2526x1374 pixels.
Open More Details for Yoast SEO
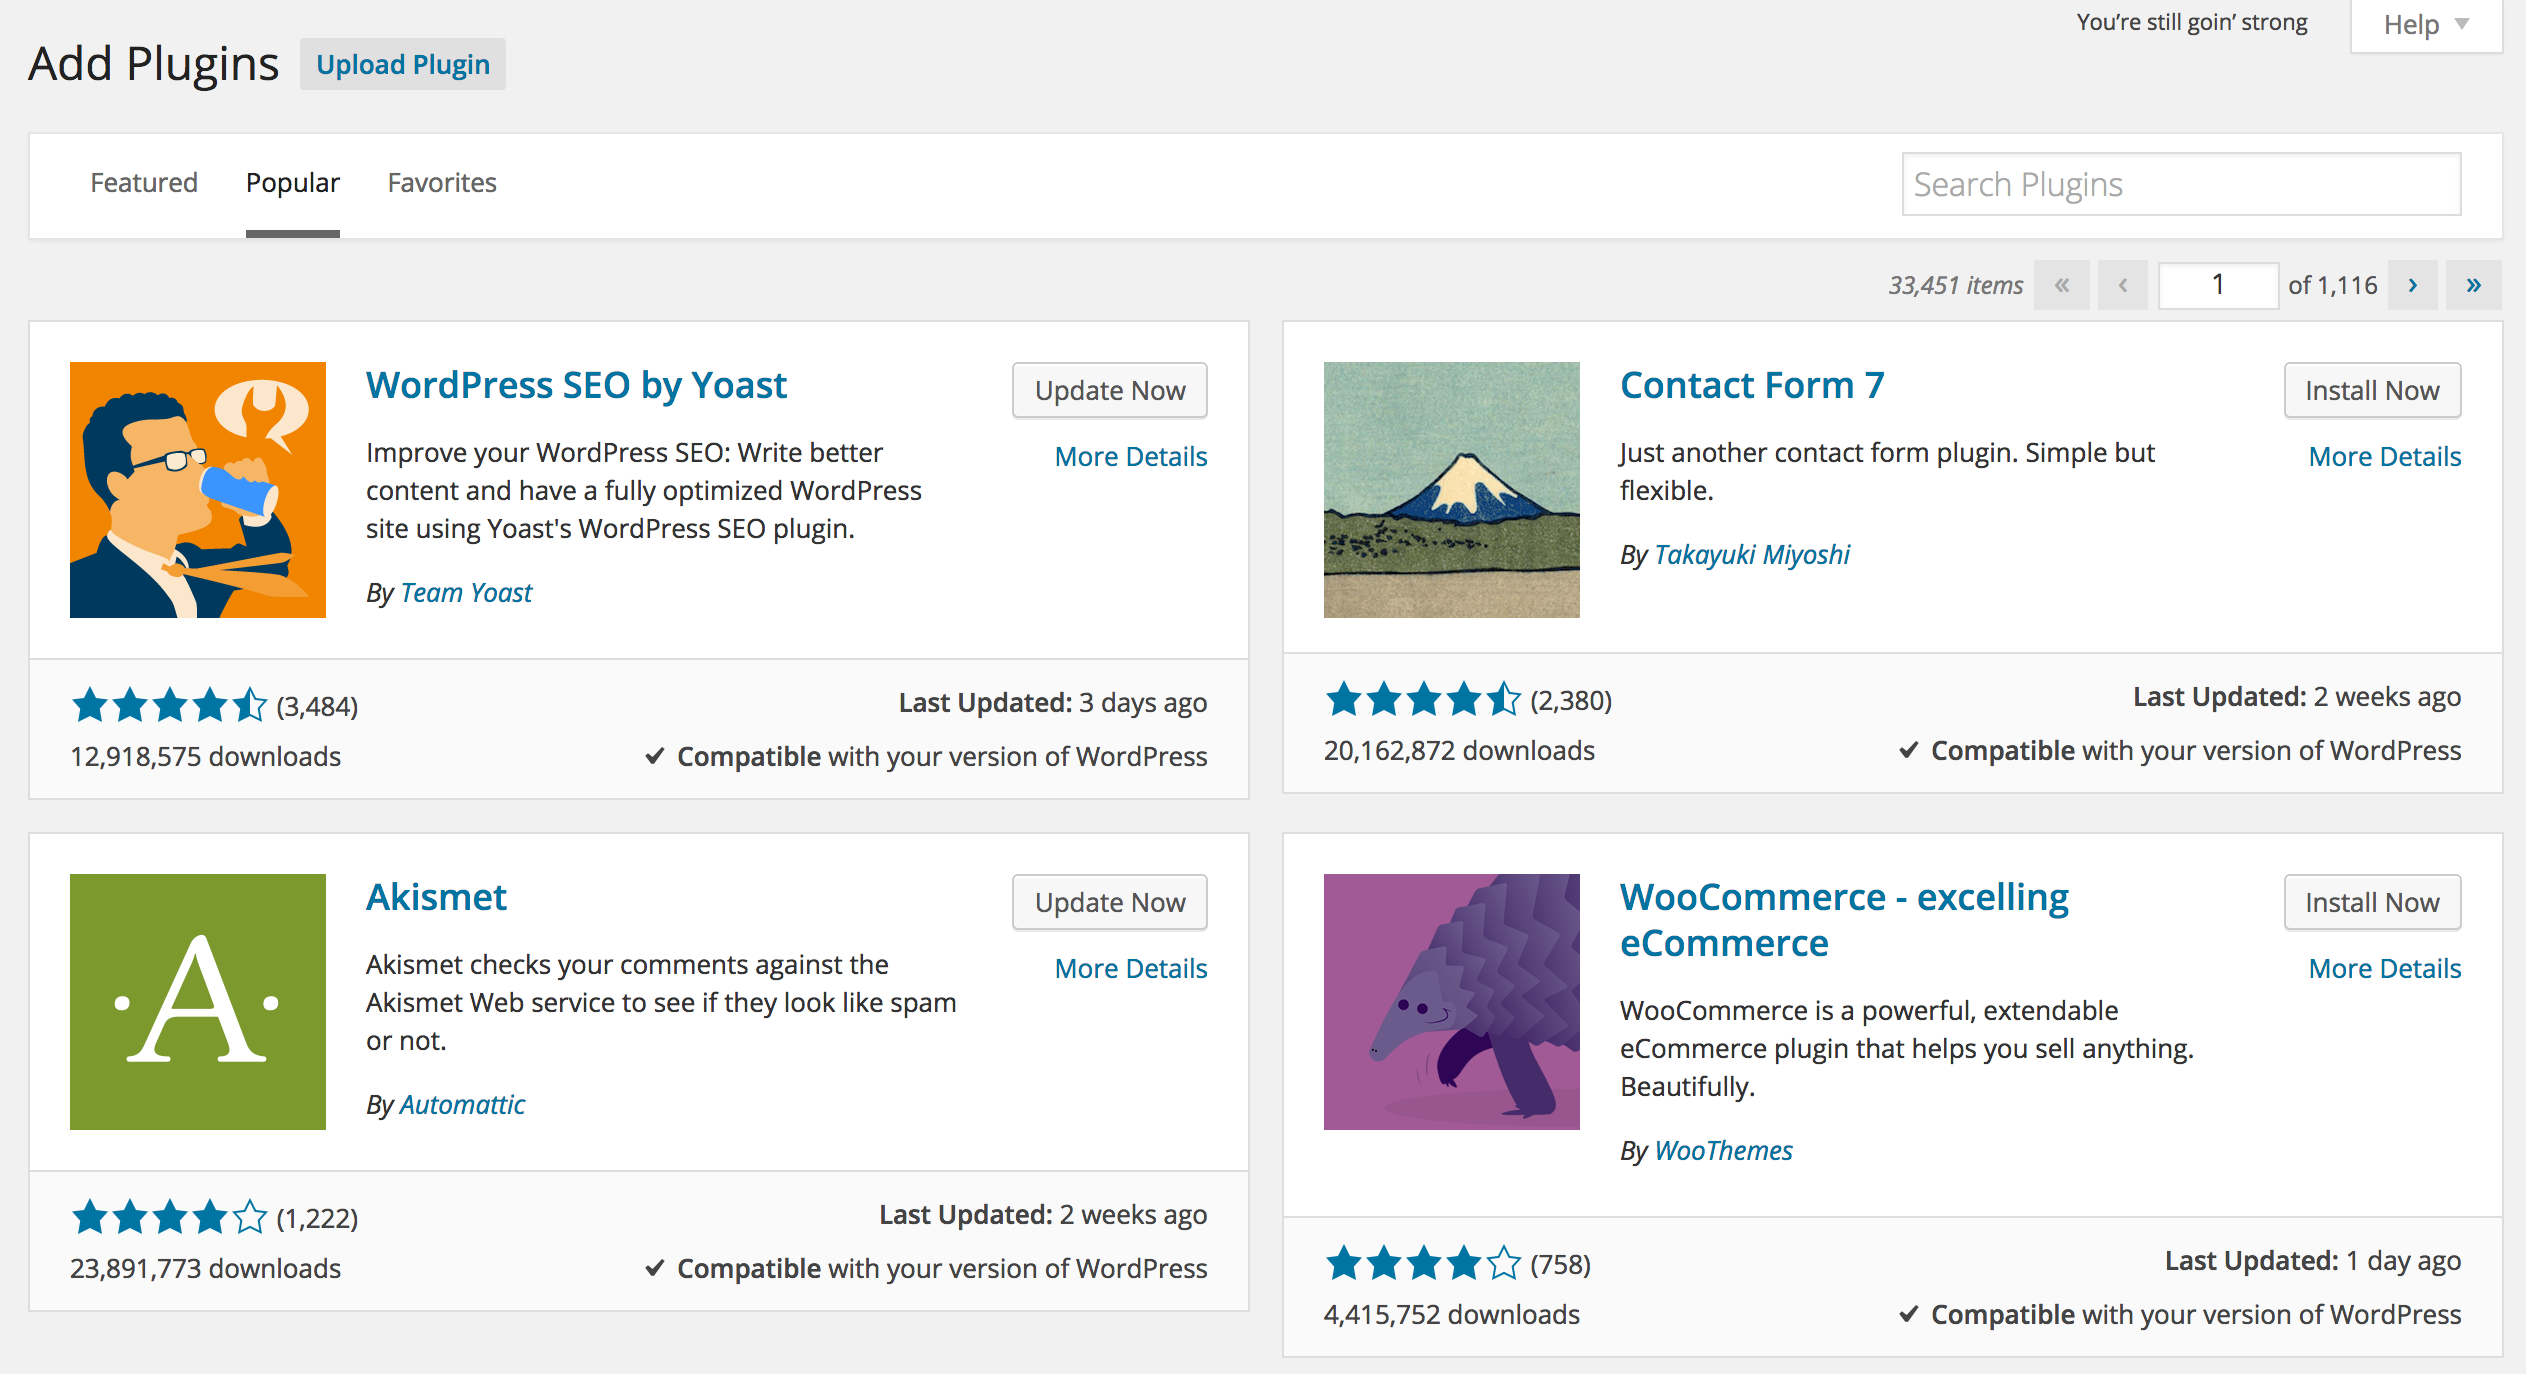(1130, 456)
